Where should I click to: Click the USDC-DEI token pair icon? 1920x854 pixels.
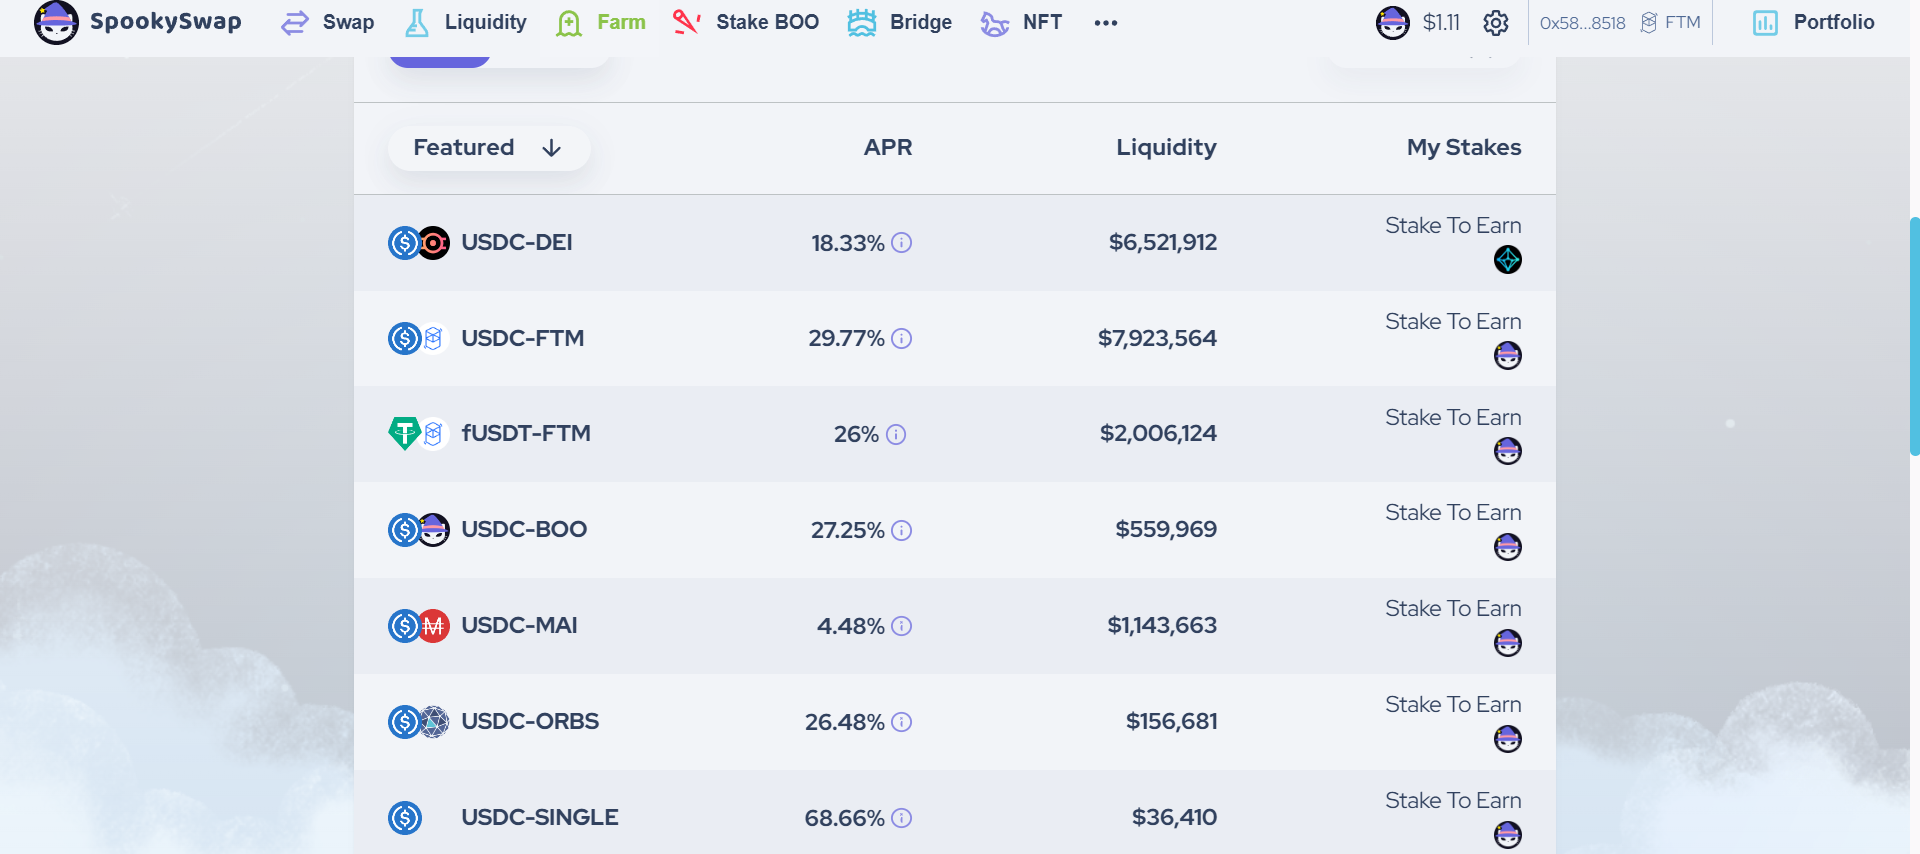419,243
